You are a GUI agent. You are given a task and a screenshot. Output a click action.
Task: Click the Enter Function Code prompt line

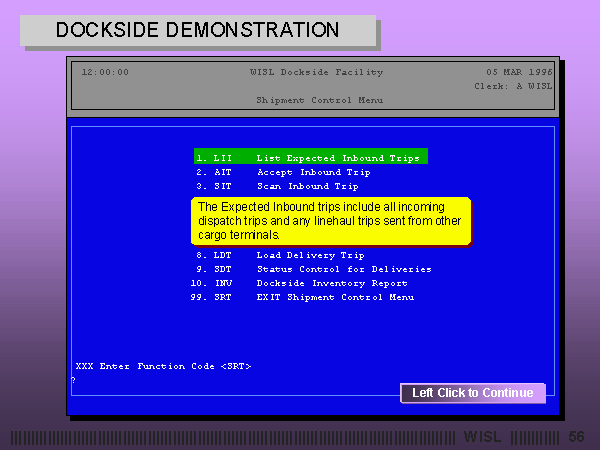163,366
